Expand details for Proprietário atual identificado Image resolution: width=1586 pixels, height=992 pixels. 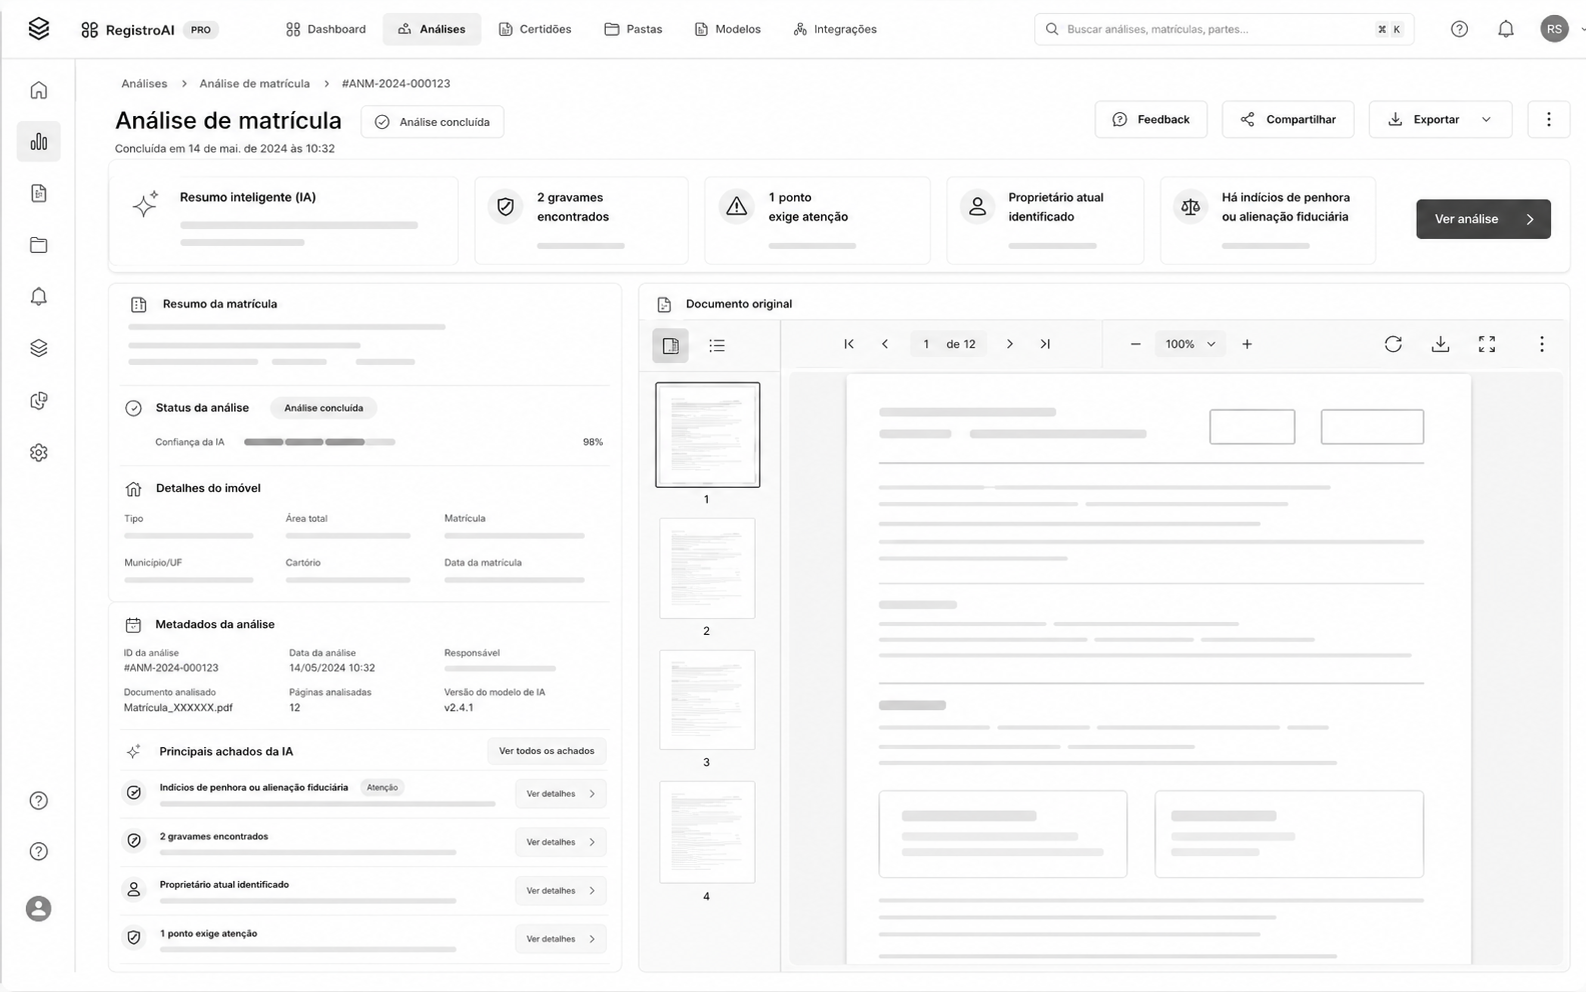pos(561,891)
